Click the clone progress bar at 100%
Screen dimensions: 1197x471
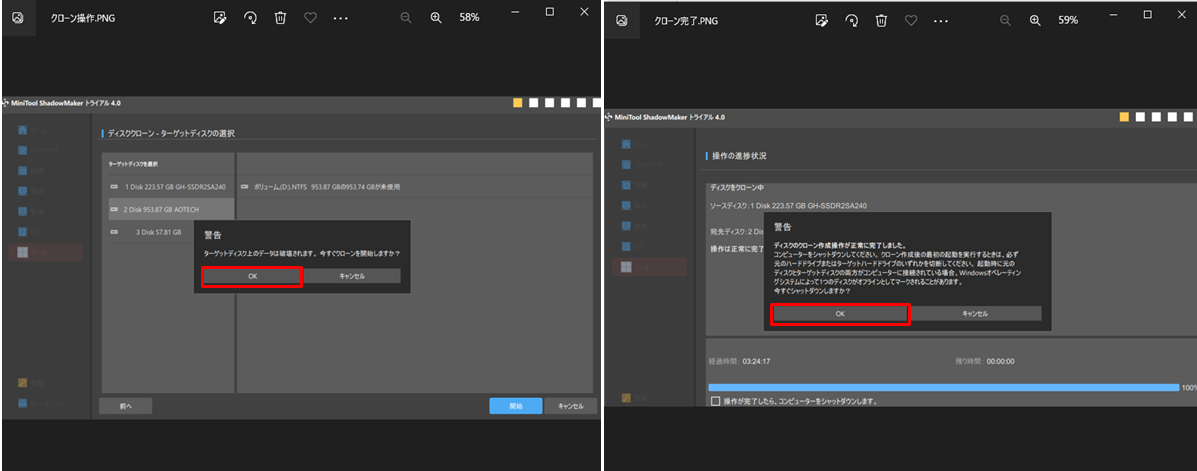[944, 388]
